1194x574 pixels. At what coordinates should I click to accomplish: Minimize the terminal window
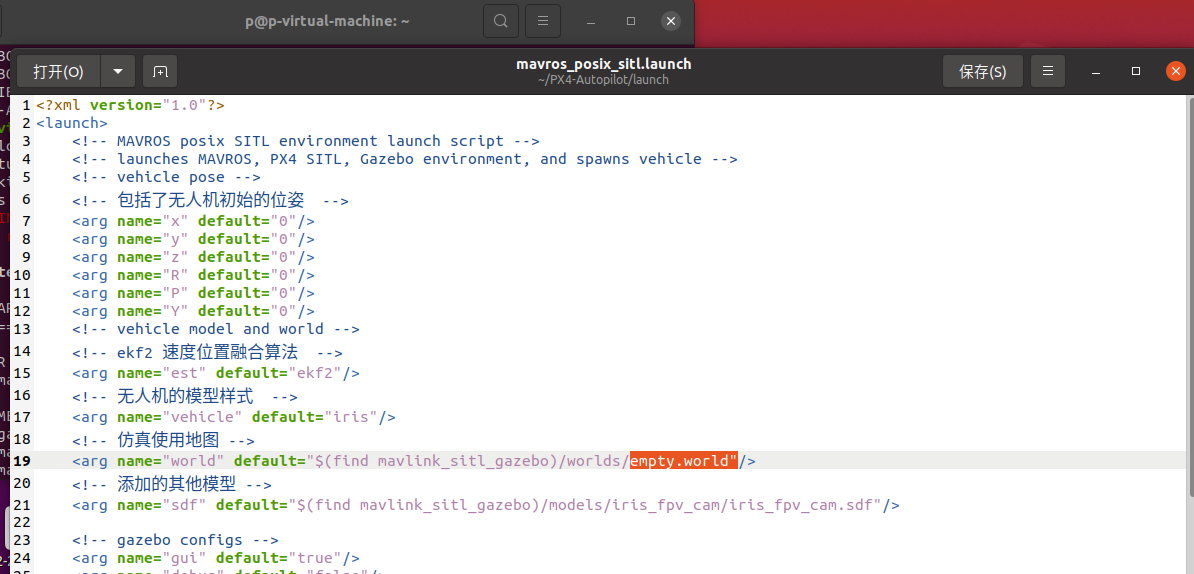point(591,21)
